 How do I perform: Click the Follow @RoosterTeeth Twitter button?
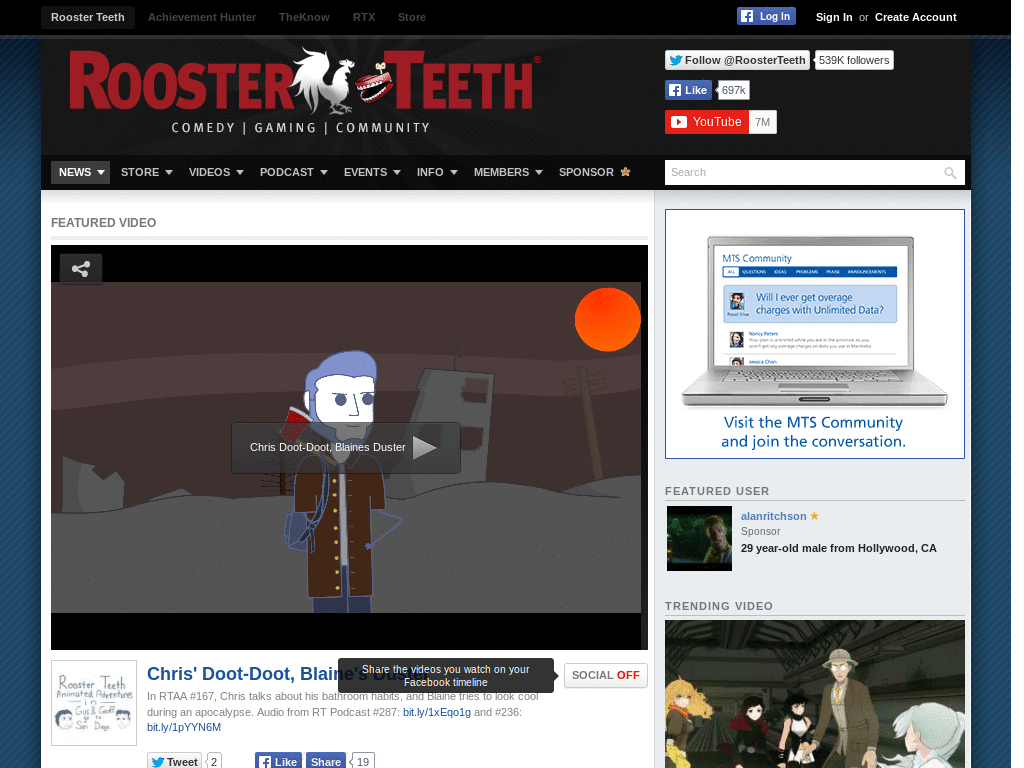(x=737, y=60)
